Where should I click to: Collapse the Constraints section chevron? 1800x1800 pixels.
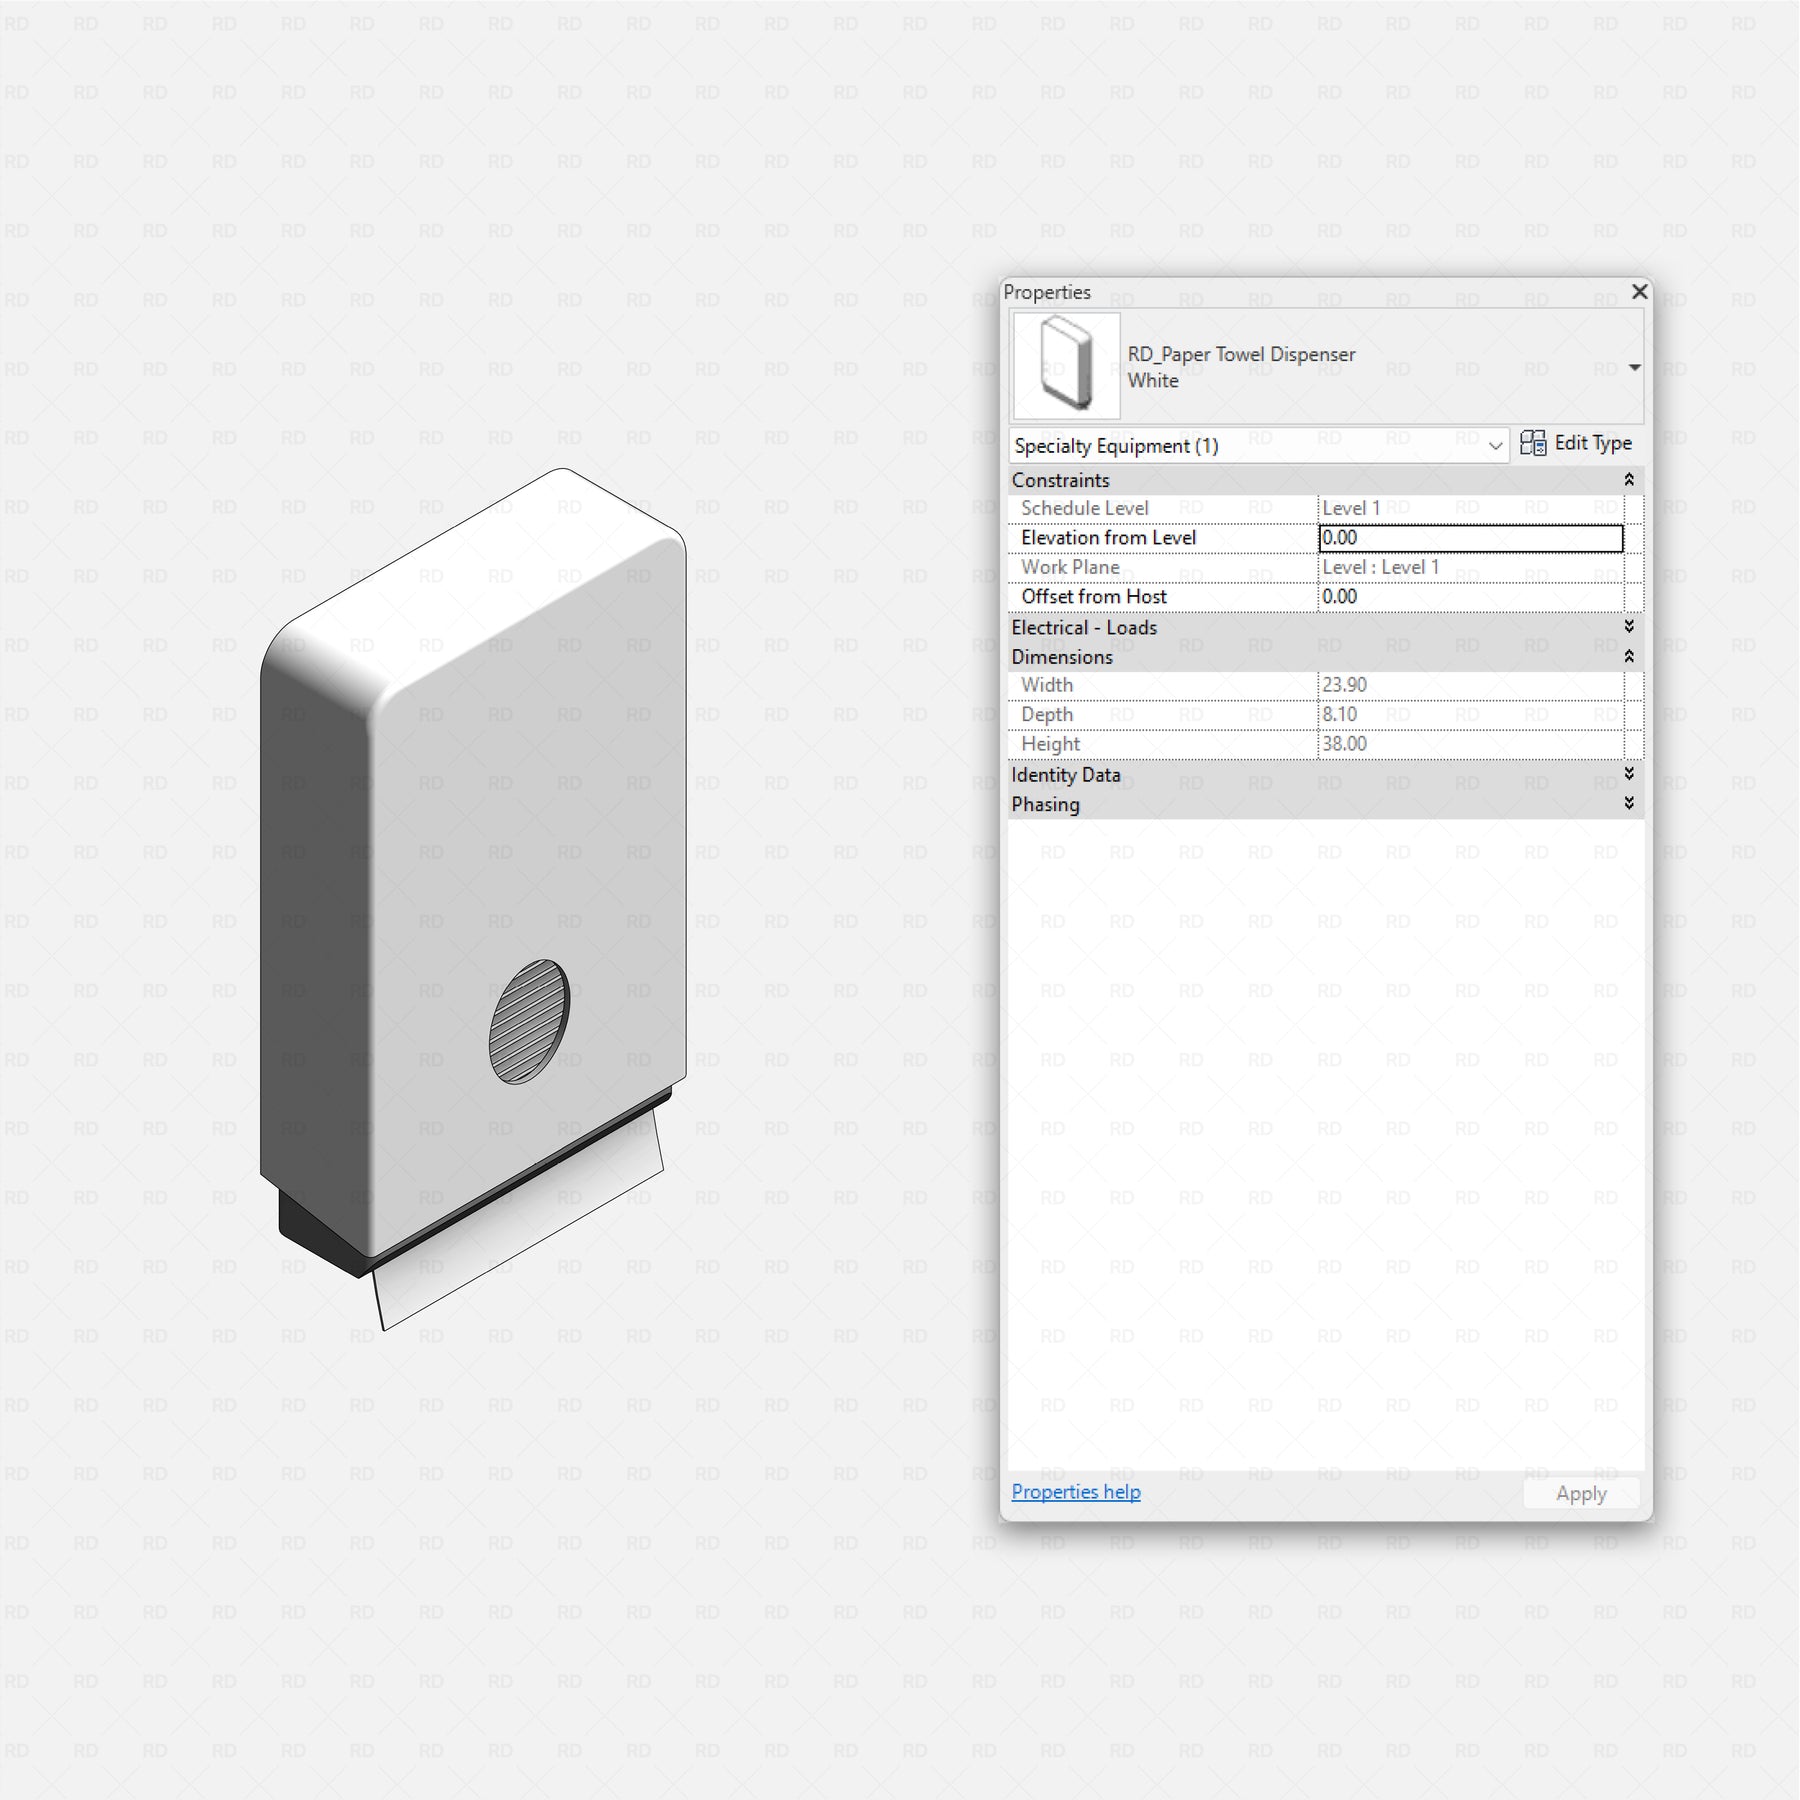(1629, 480)
